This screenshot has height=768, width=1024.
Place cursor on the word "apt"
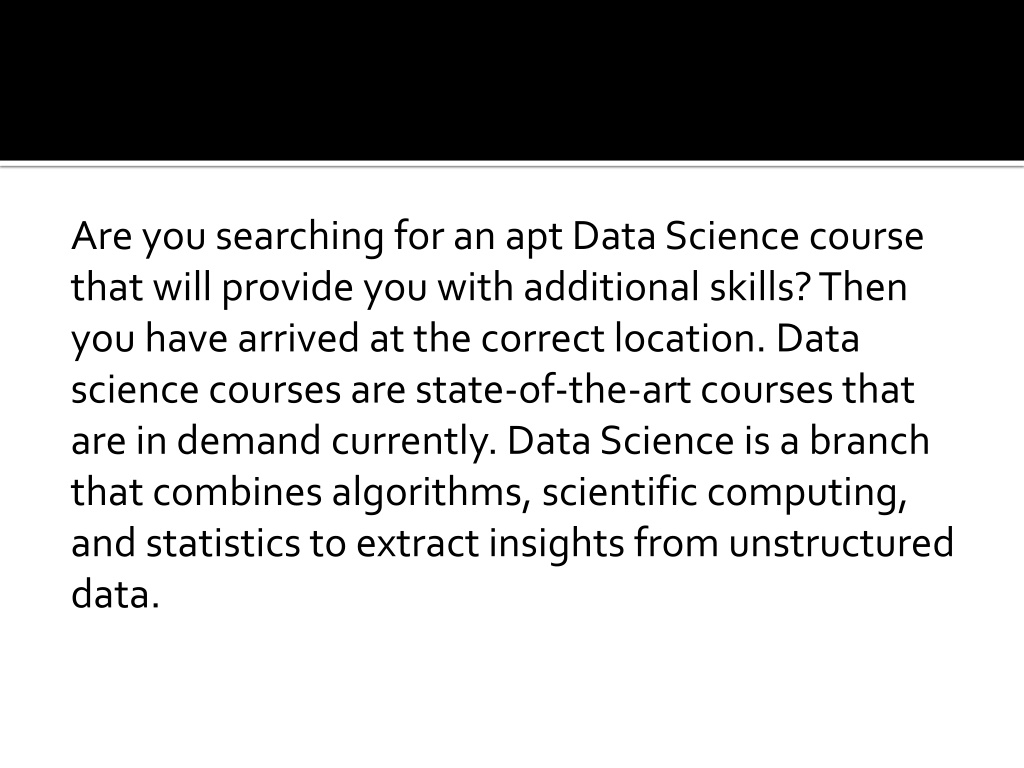(x=534, y=238)
